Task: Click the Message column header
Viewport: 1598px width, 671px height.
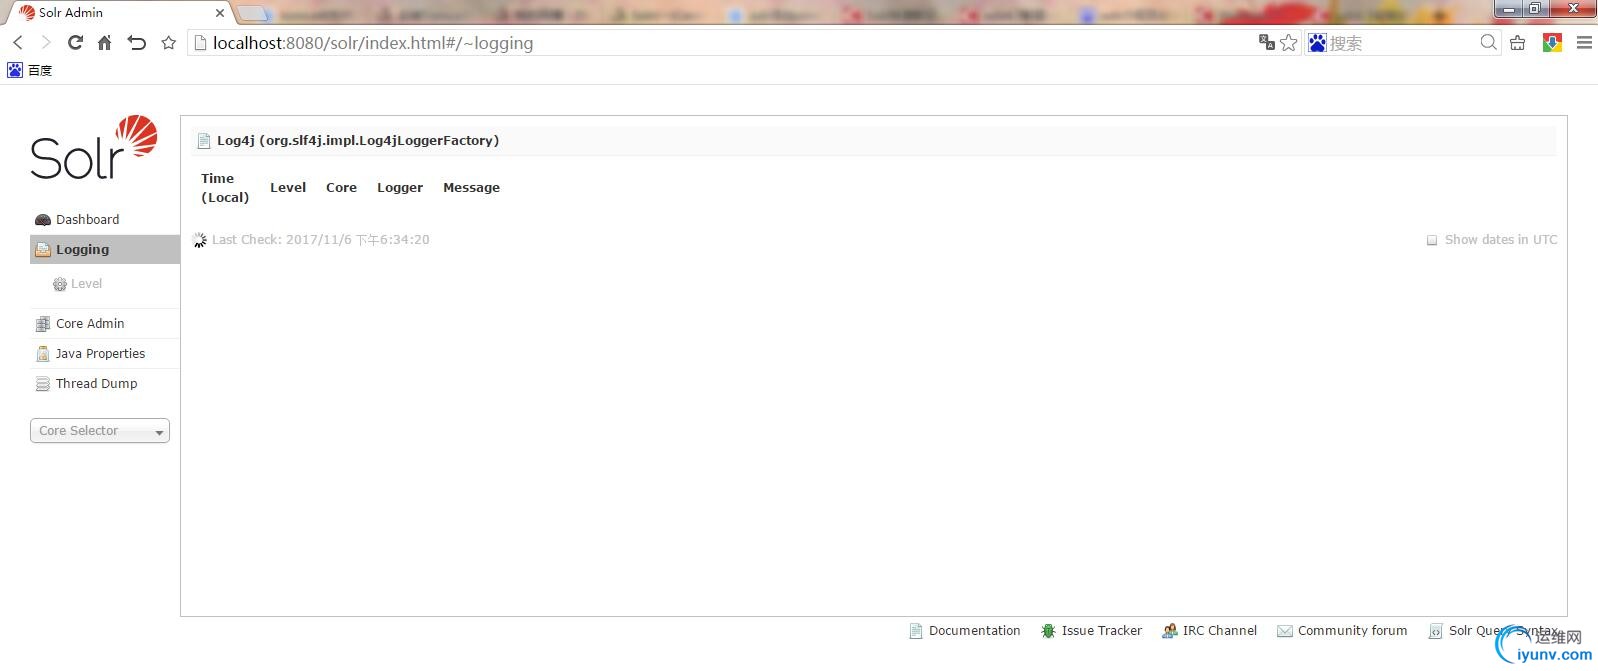Action: click(x=471, y=187)
